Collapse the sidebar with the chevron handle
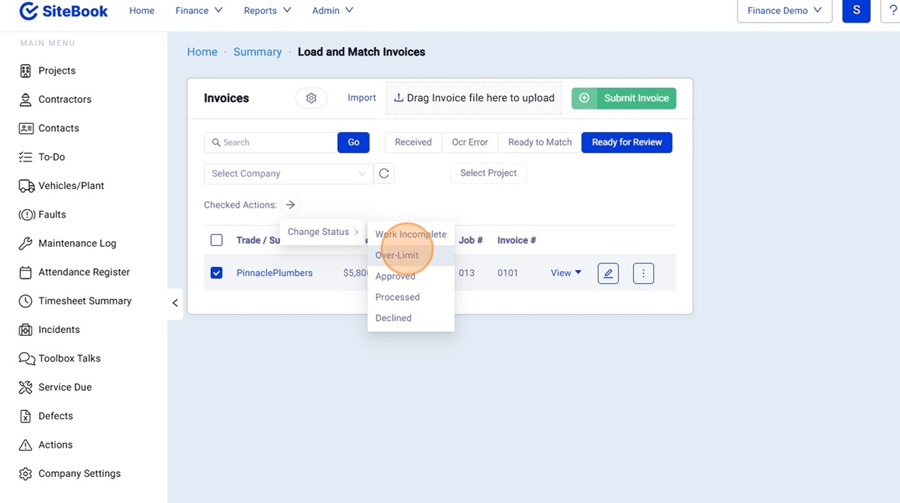The height and width of the screenshot is (503, 900). pos(175,302)
